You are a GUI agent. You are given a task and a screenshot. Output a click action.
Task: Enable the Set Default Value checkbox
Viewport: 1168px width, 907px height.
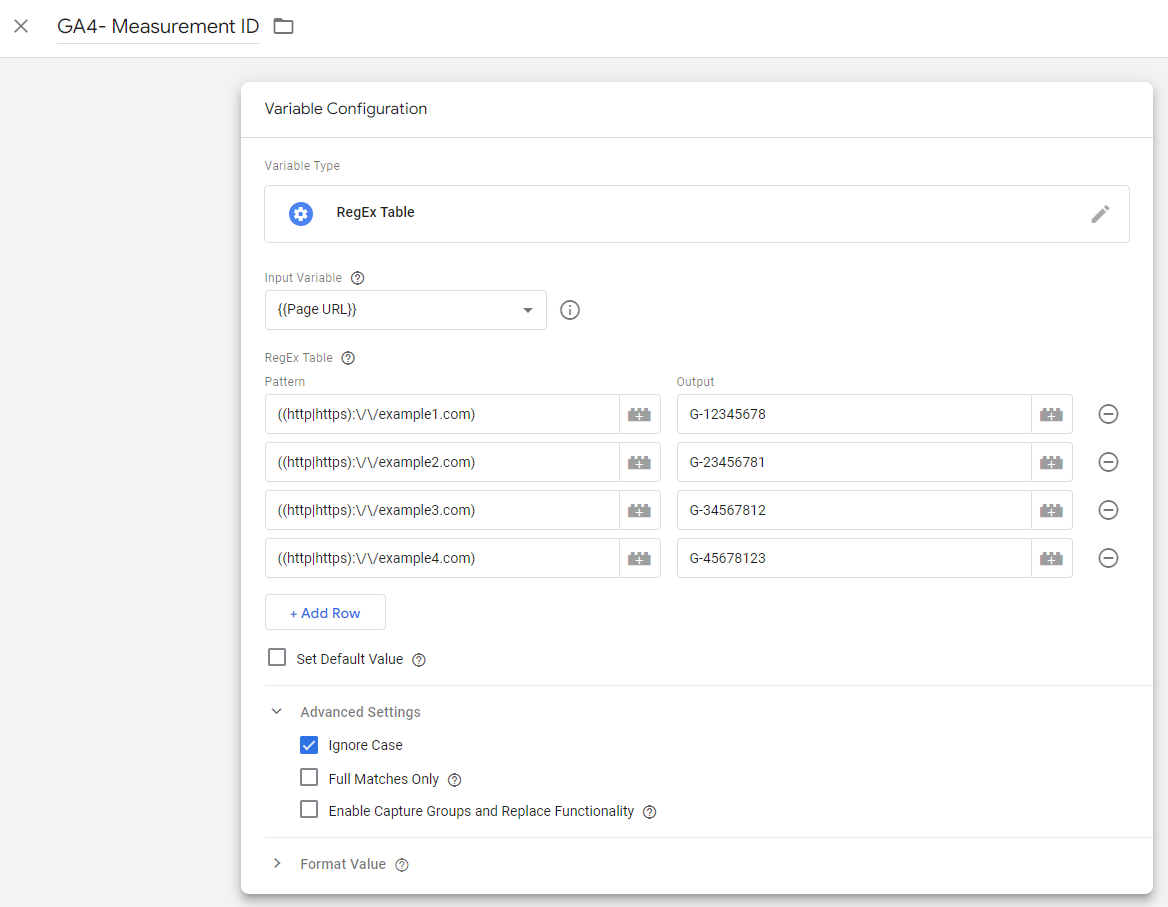[x=277, y=658]
